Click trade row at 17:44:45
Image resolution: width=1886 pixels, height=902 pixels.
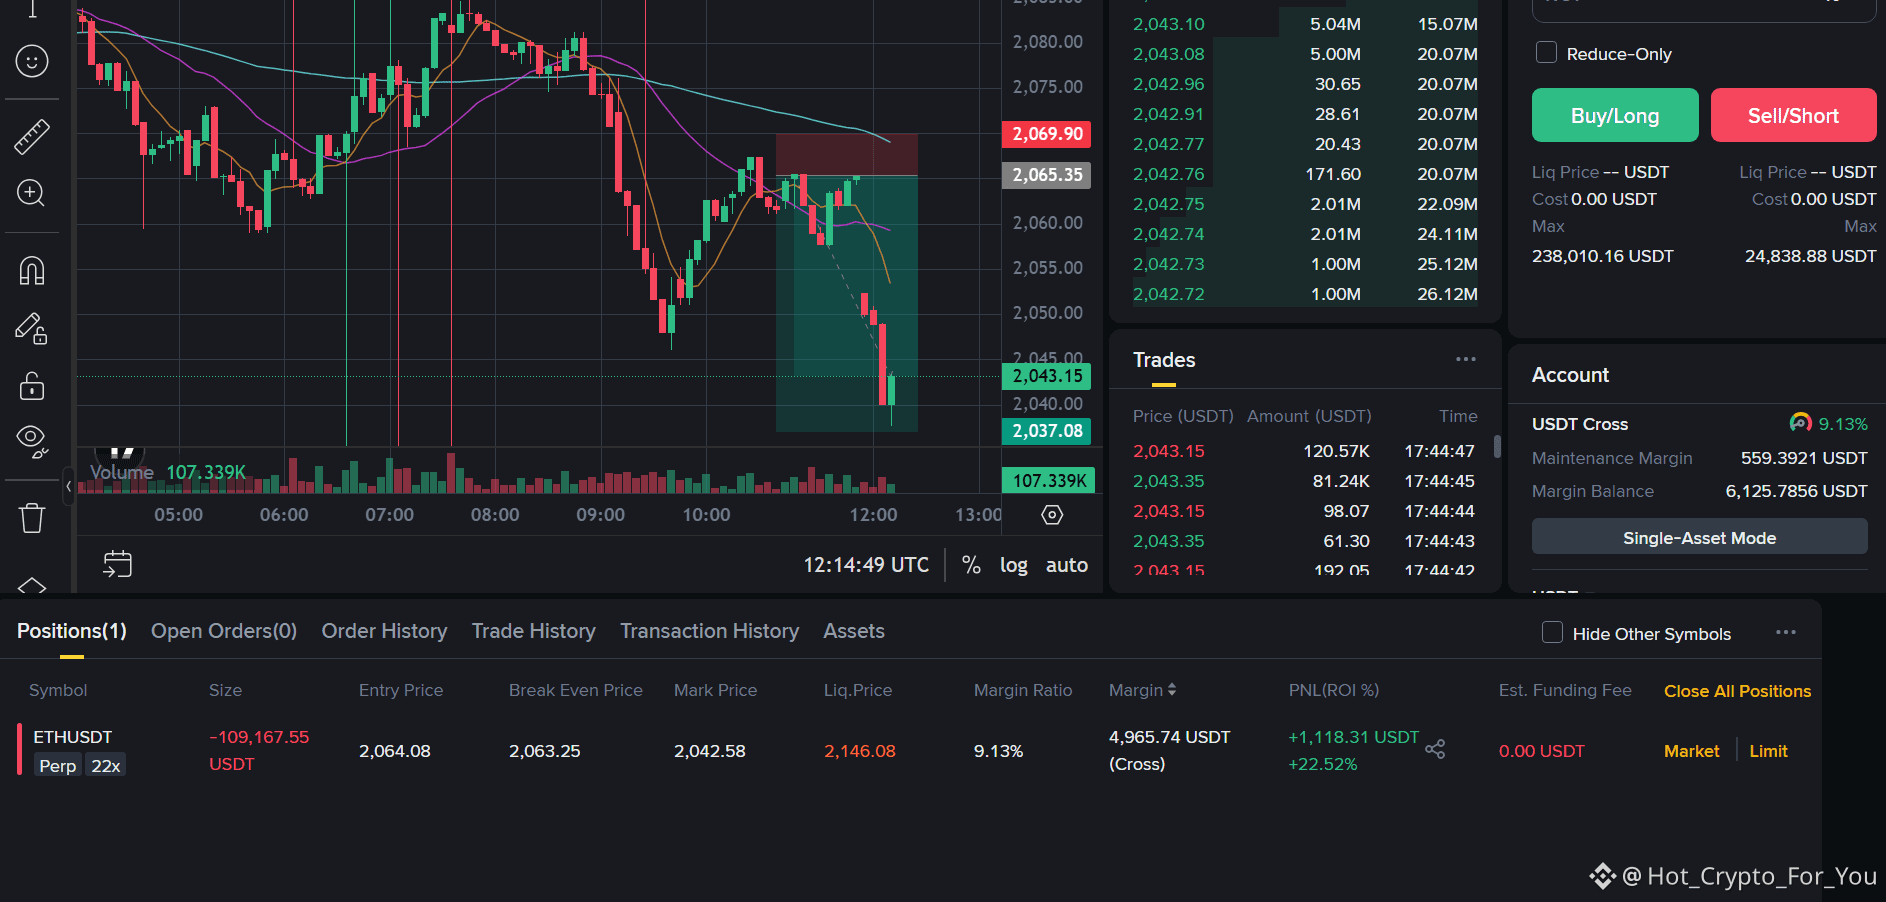(1304, 481)
